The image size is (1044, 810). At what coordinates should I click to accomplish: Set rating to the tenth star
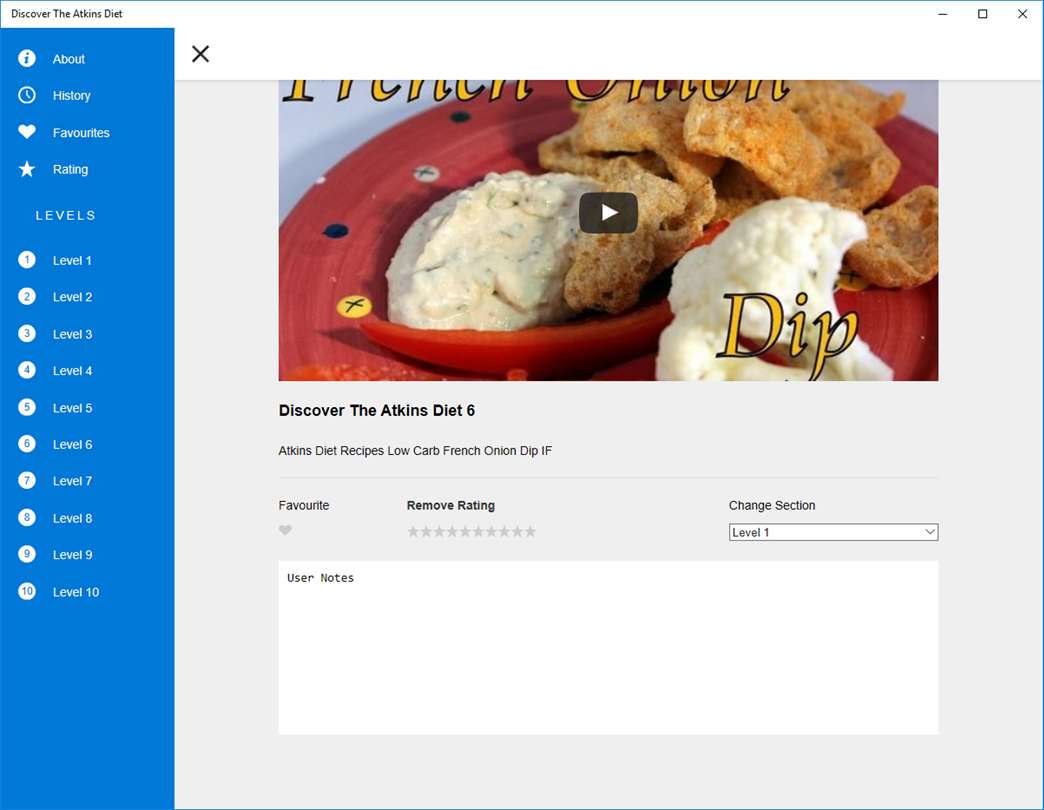pos(529,531)
